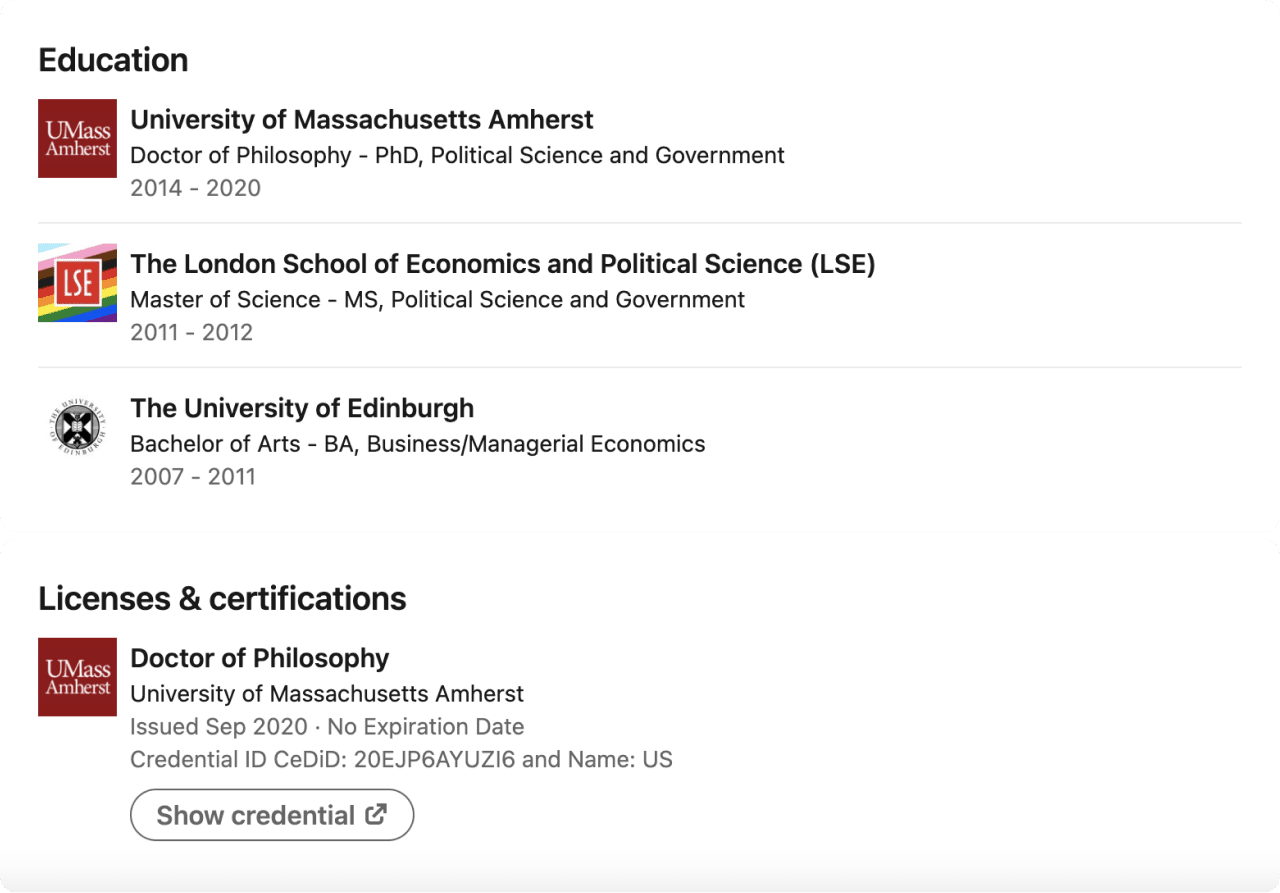Open University of Massachusetts Amherst education entry
The width and height of the screenshot is (1280, 893).
[362, 120]
